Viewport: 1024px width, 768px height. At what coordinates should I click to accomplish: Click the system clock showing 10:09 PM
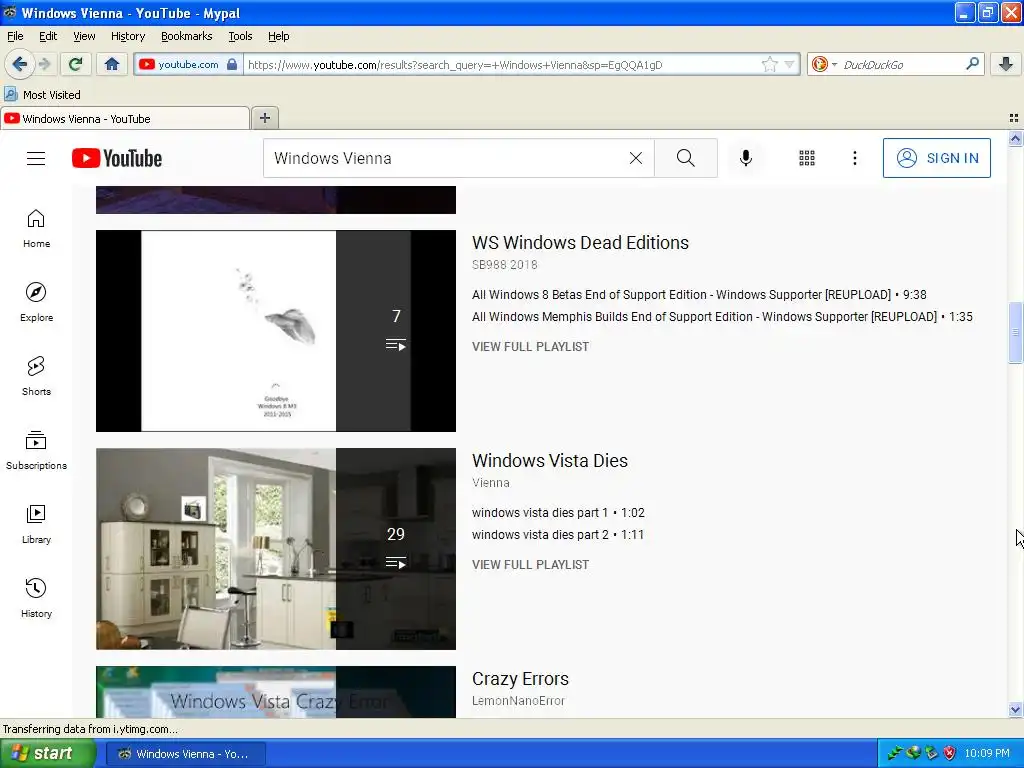coord(987,753)
